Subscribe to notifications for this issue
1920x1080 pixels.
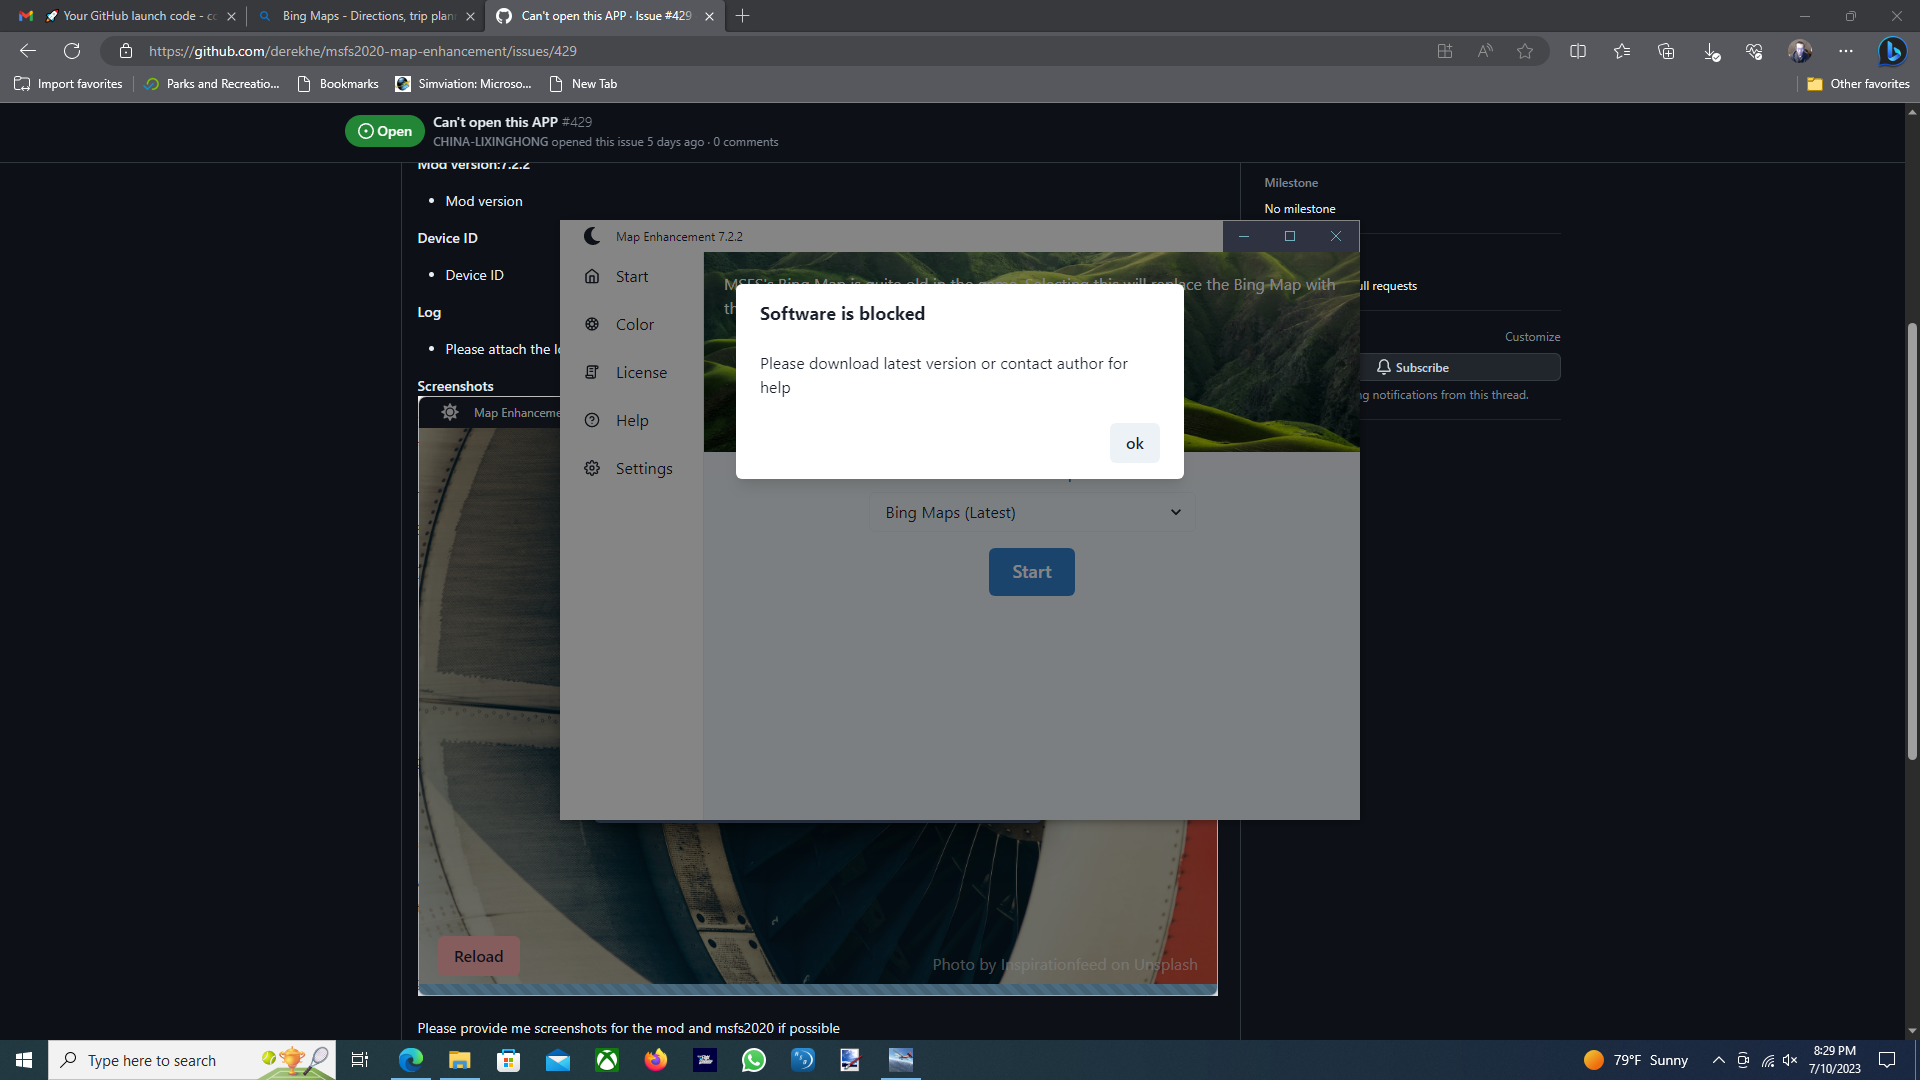1420,367
